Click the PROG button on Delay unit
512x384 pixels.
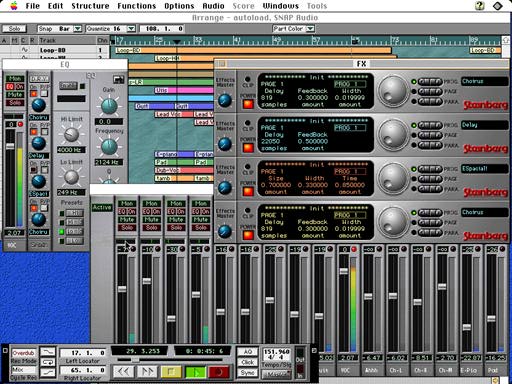click(x=430, y=125)
